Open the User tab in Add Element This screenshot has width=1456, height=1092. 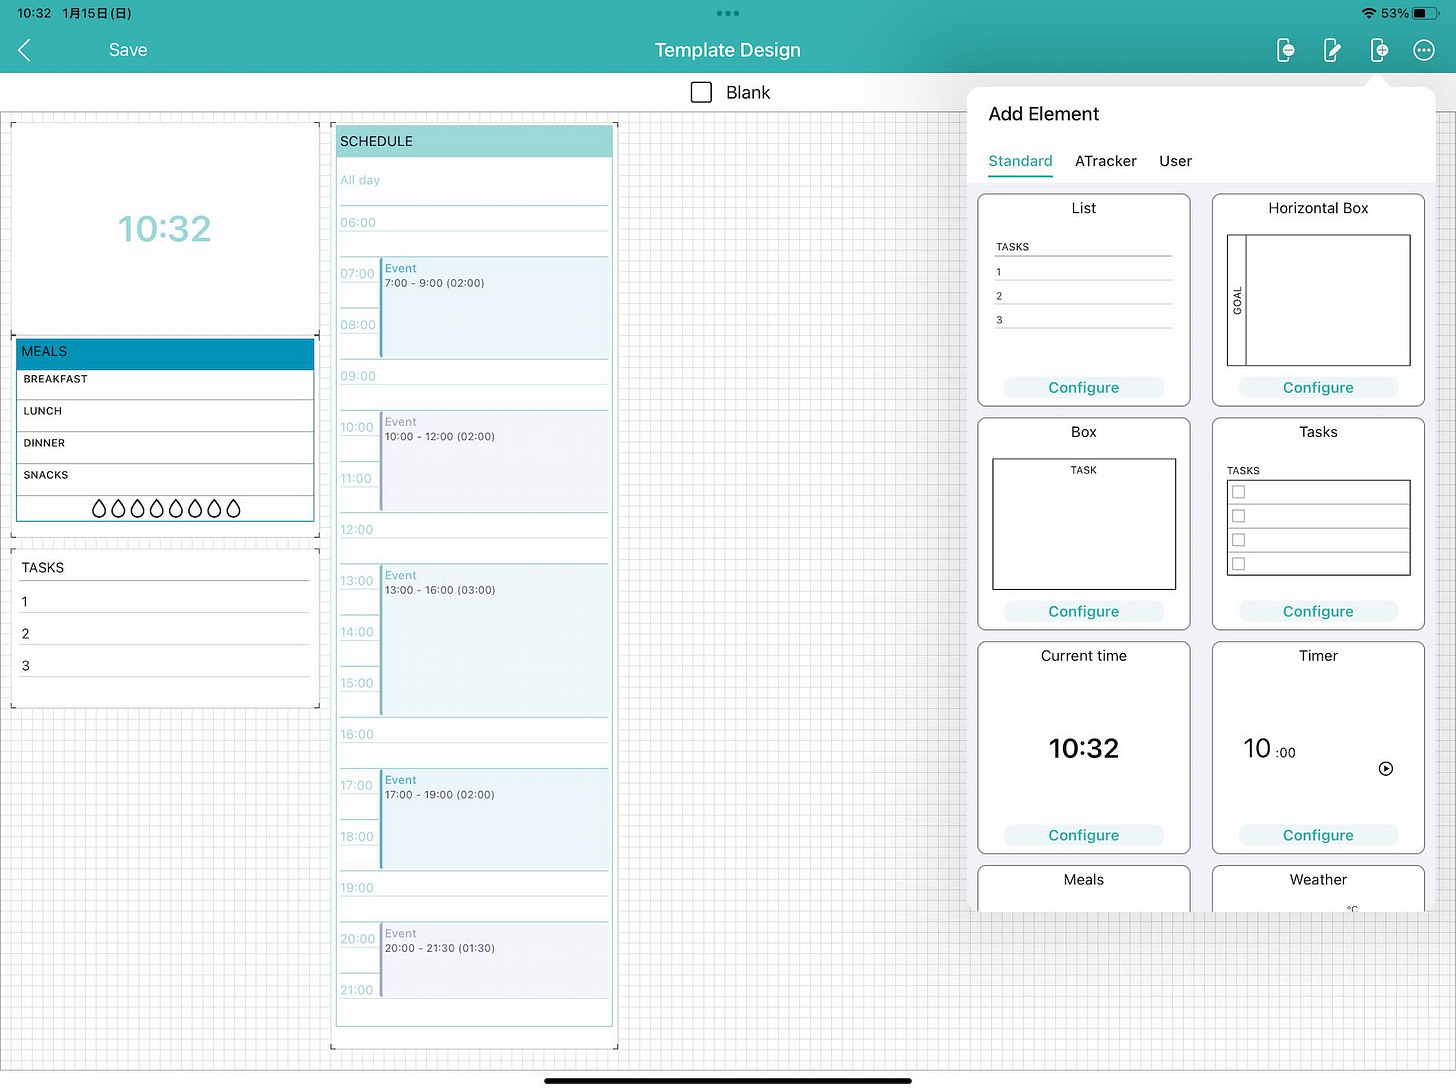(1175, 161)
